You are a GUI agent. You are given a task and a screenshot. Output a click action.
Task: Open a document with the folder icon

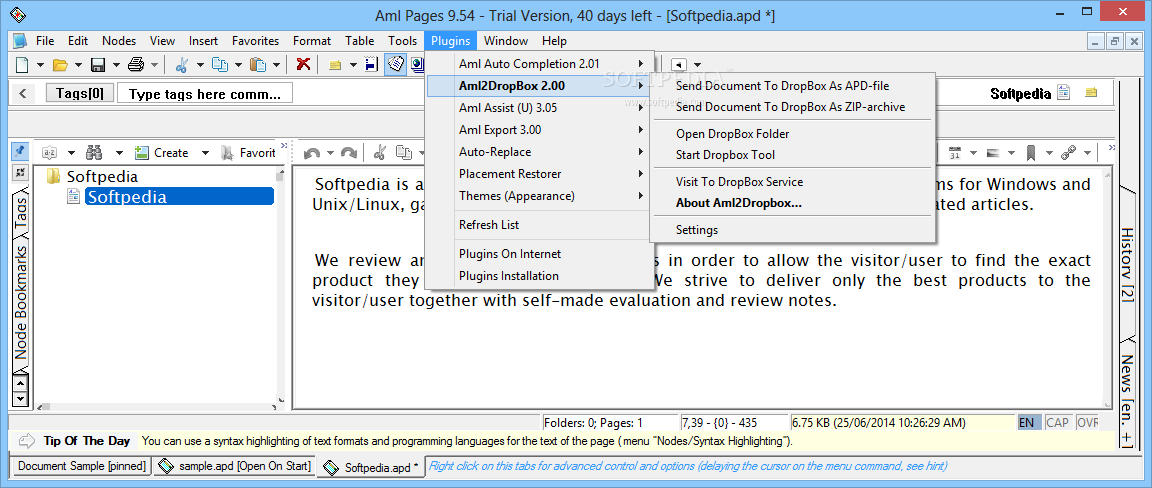pyautogui.click(x=60, y=65)
